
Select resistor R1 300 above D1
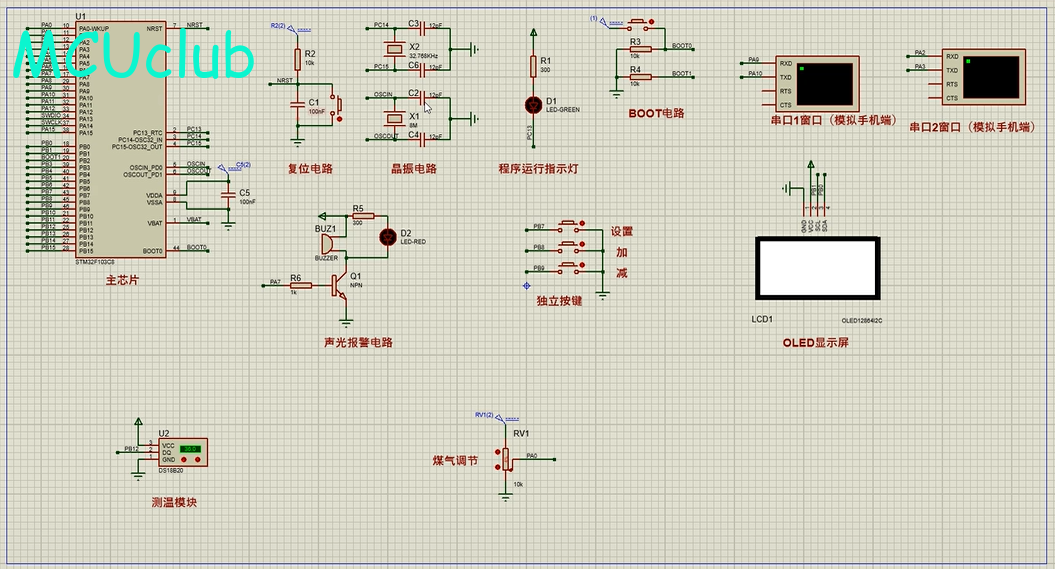pos(534,66)
